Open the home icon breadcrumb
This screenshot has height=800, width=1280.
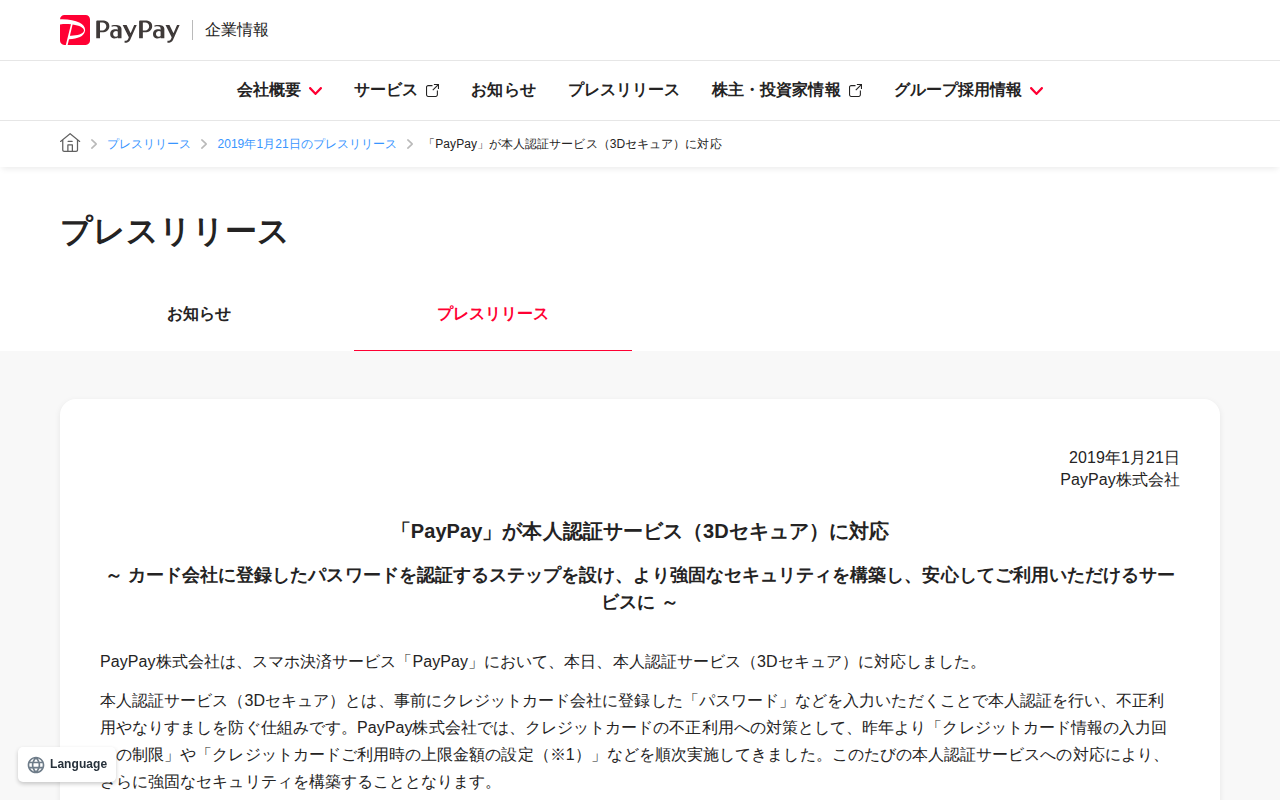pyautogui.click(x=70, y=143)
